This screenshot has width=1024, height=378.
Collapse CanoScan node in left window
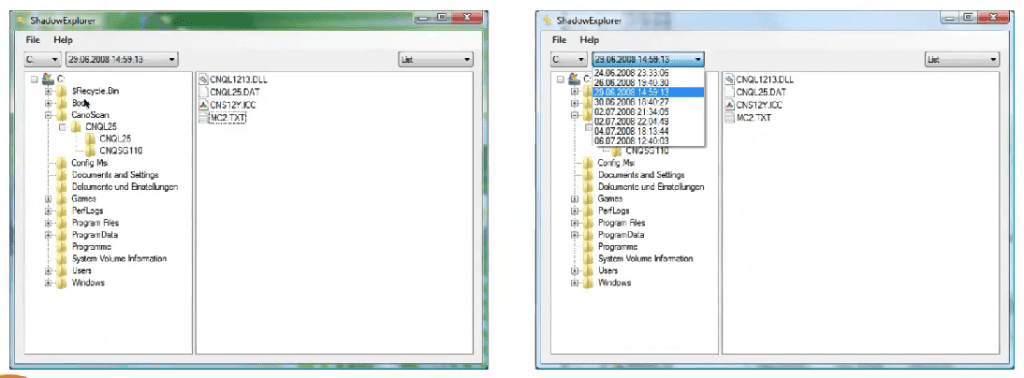tap(48, 115)
